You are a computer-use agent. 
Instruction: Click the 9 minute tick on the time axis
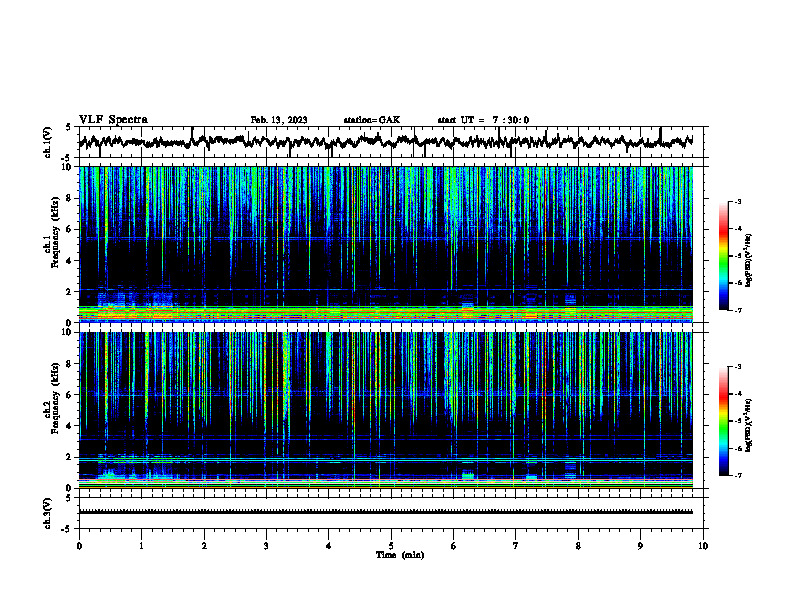[x=640, y=546]
